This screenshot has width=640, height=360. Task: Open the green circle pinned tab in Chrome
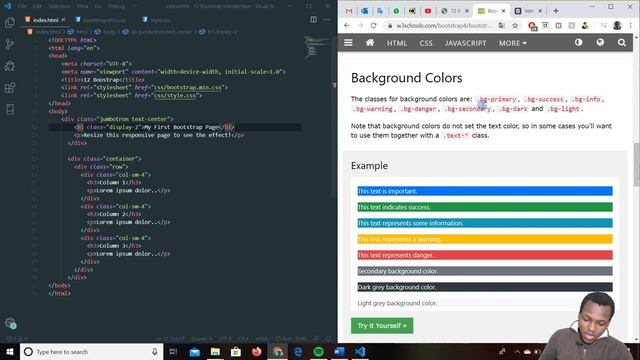(x=396, y=11)
